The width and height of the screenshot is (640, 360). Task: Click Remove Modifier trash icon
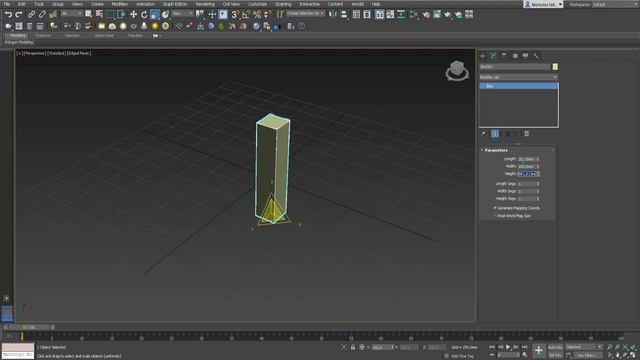point(527,133)
